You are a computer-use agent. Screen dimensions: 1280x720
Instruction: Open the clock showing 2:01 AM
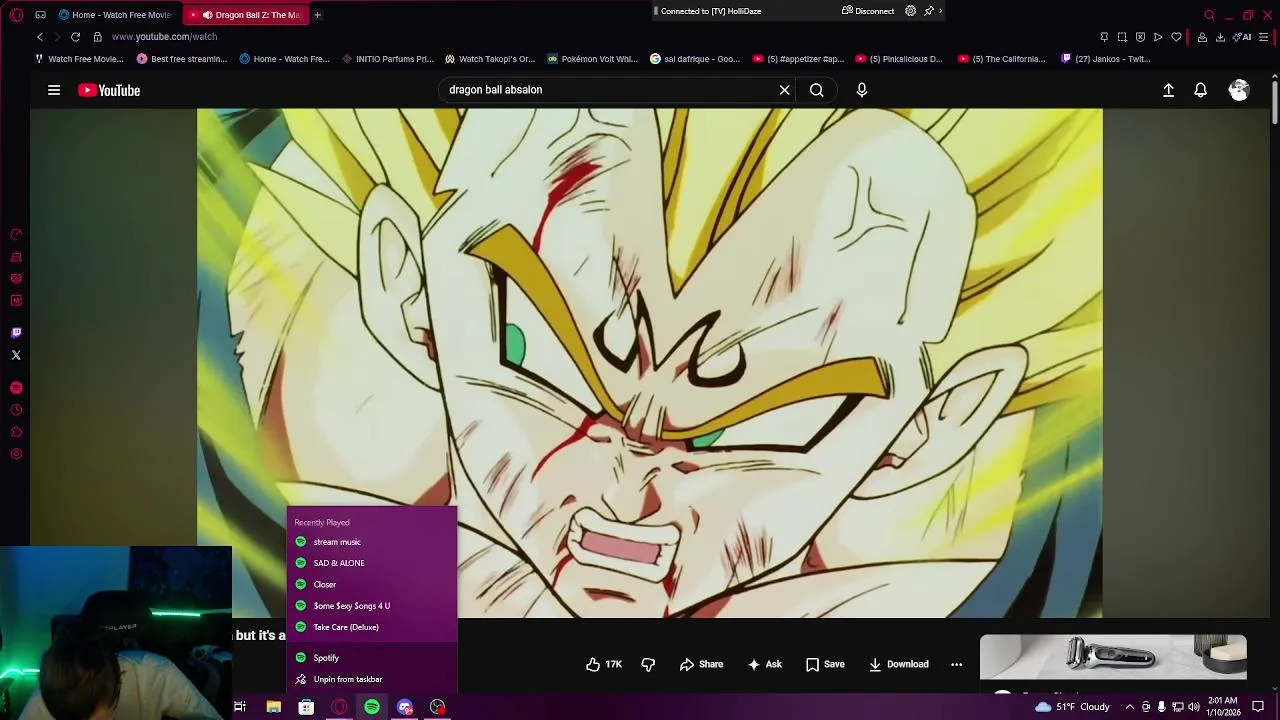(1222, 707)
